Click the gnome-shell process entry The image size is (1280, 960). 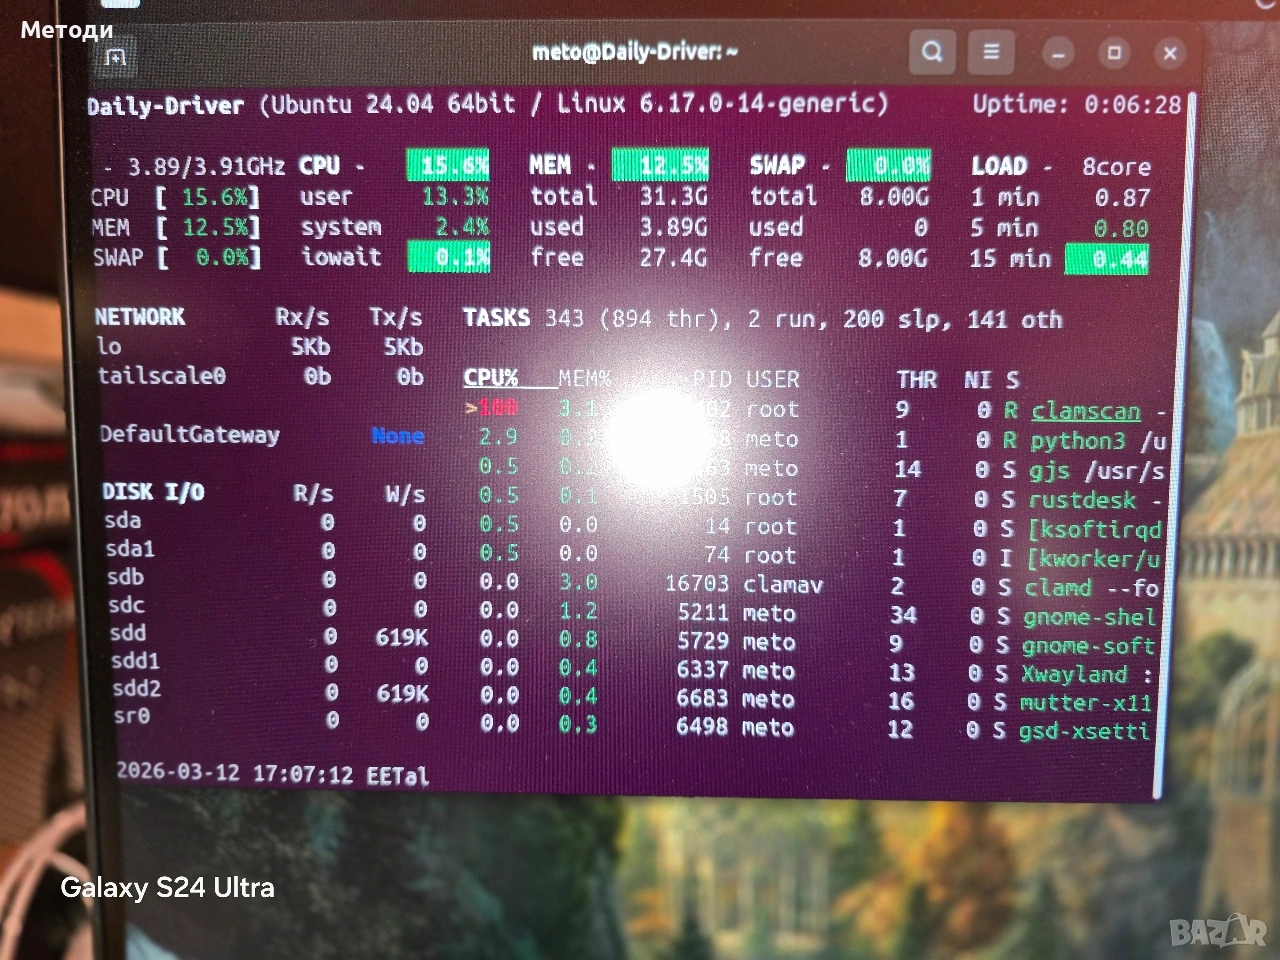[1088, 617]
